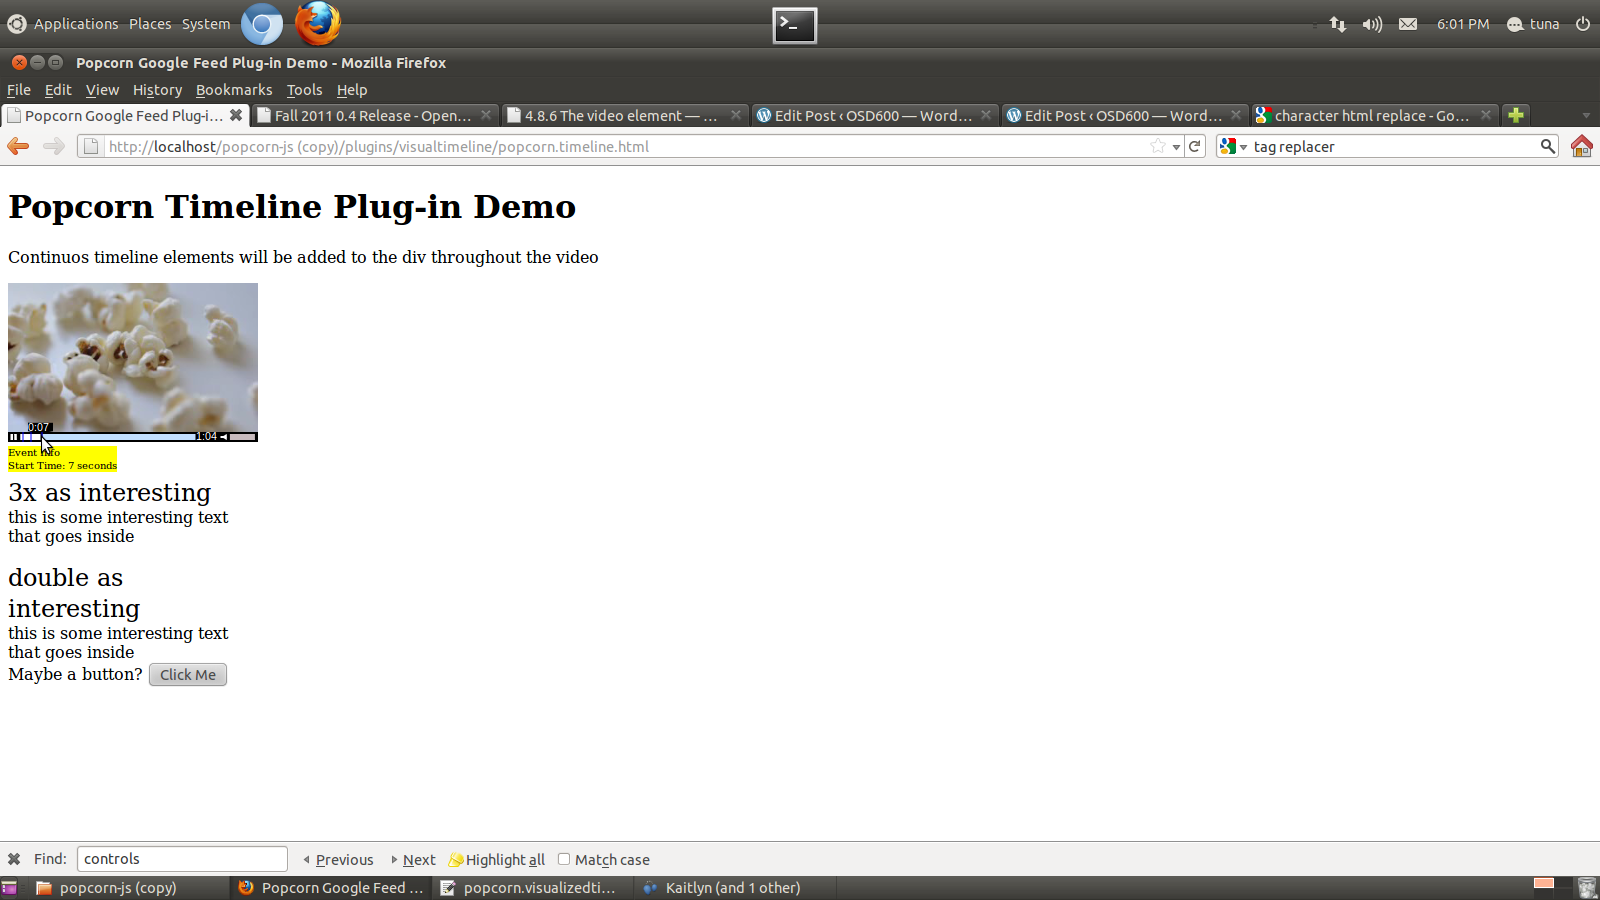Screen dimensions: 1600x900
Task: Click the 'Click Me' button
Action: pos(188,675)
